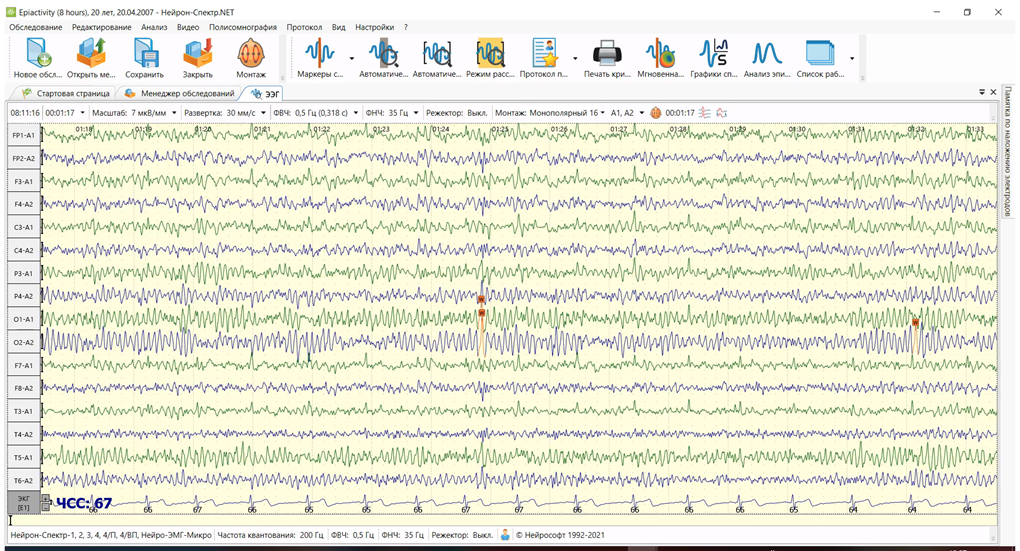Click the brain icon before 00:01:17
1020x551 pixels.
click(656, 113)
